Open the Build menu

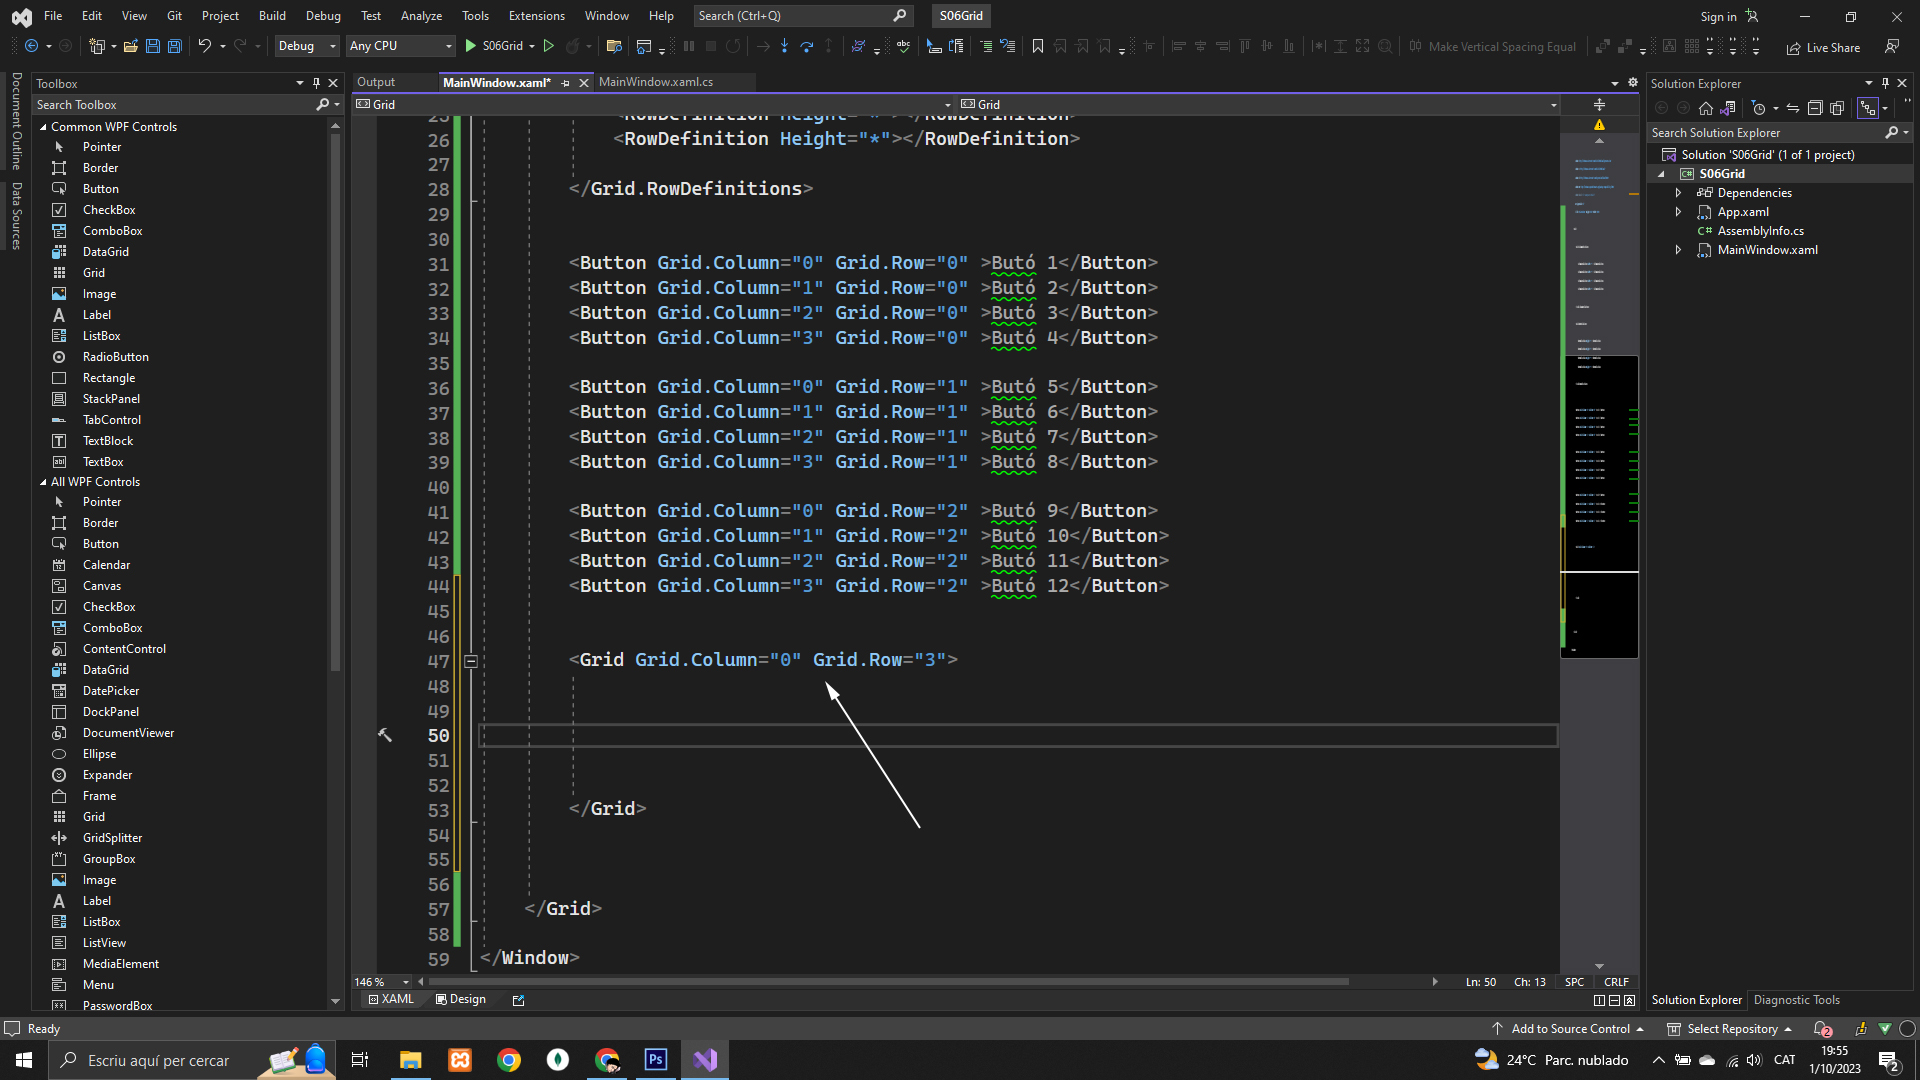coord(271,16)
